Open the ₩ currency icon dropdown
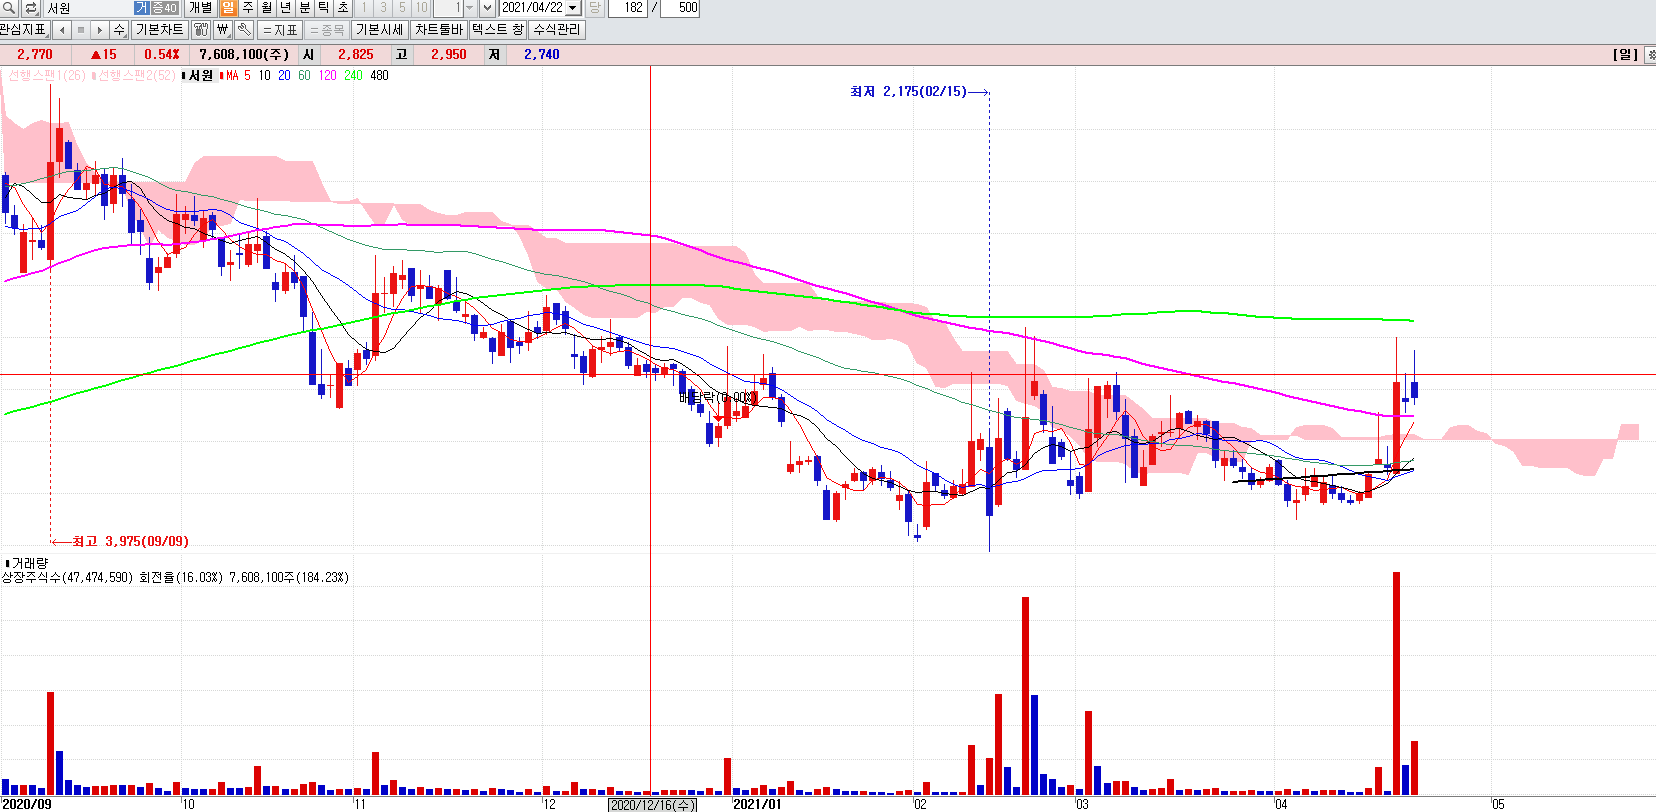This screenshot has height=812, width=1656. [x=223, y=30]
